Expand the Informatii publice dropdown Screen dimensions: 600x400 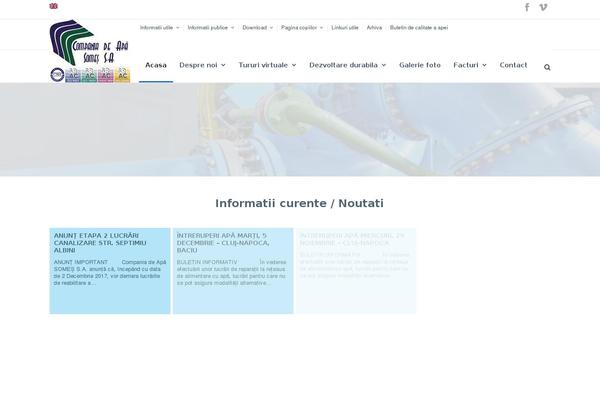(211, 28)
